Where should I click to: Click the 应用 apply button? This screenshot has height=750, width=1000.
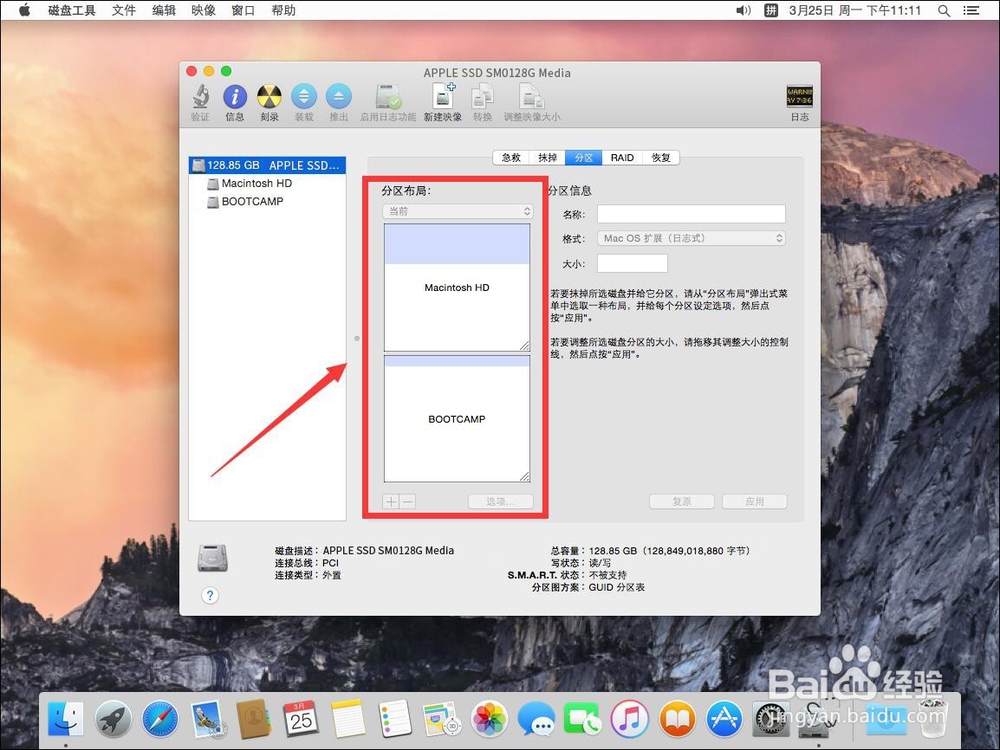pos(754,502)
